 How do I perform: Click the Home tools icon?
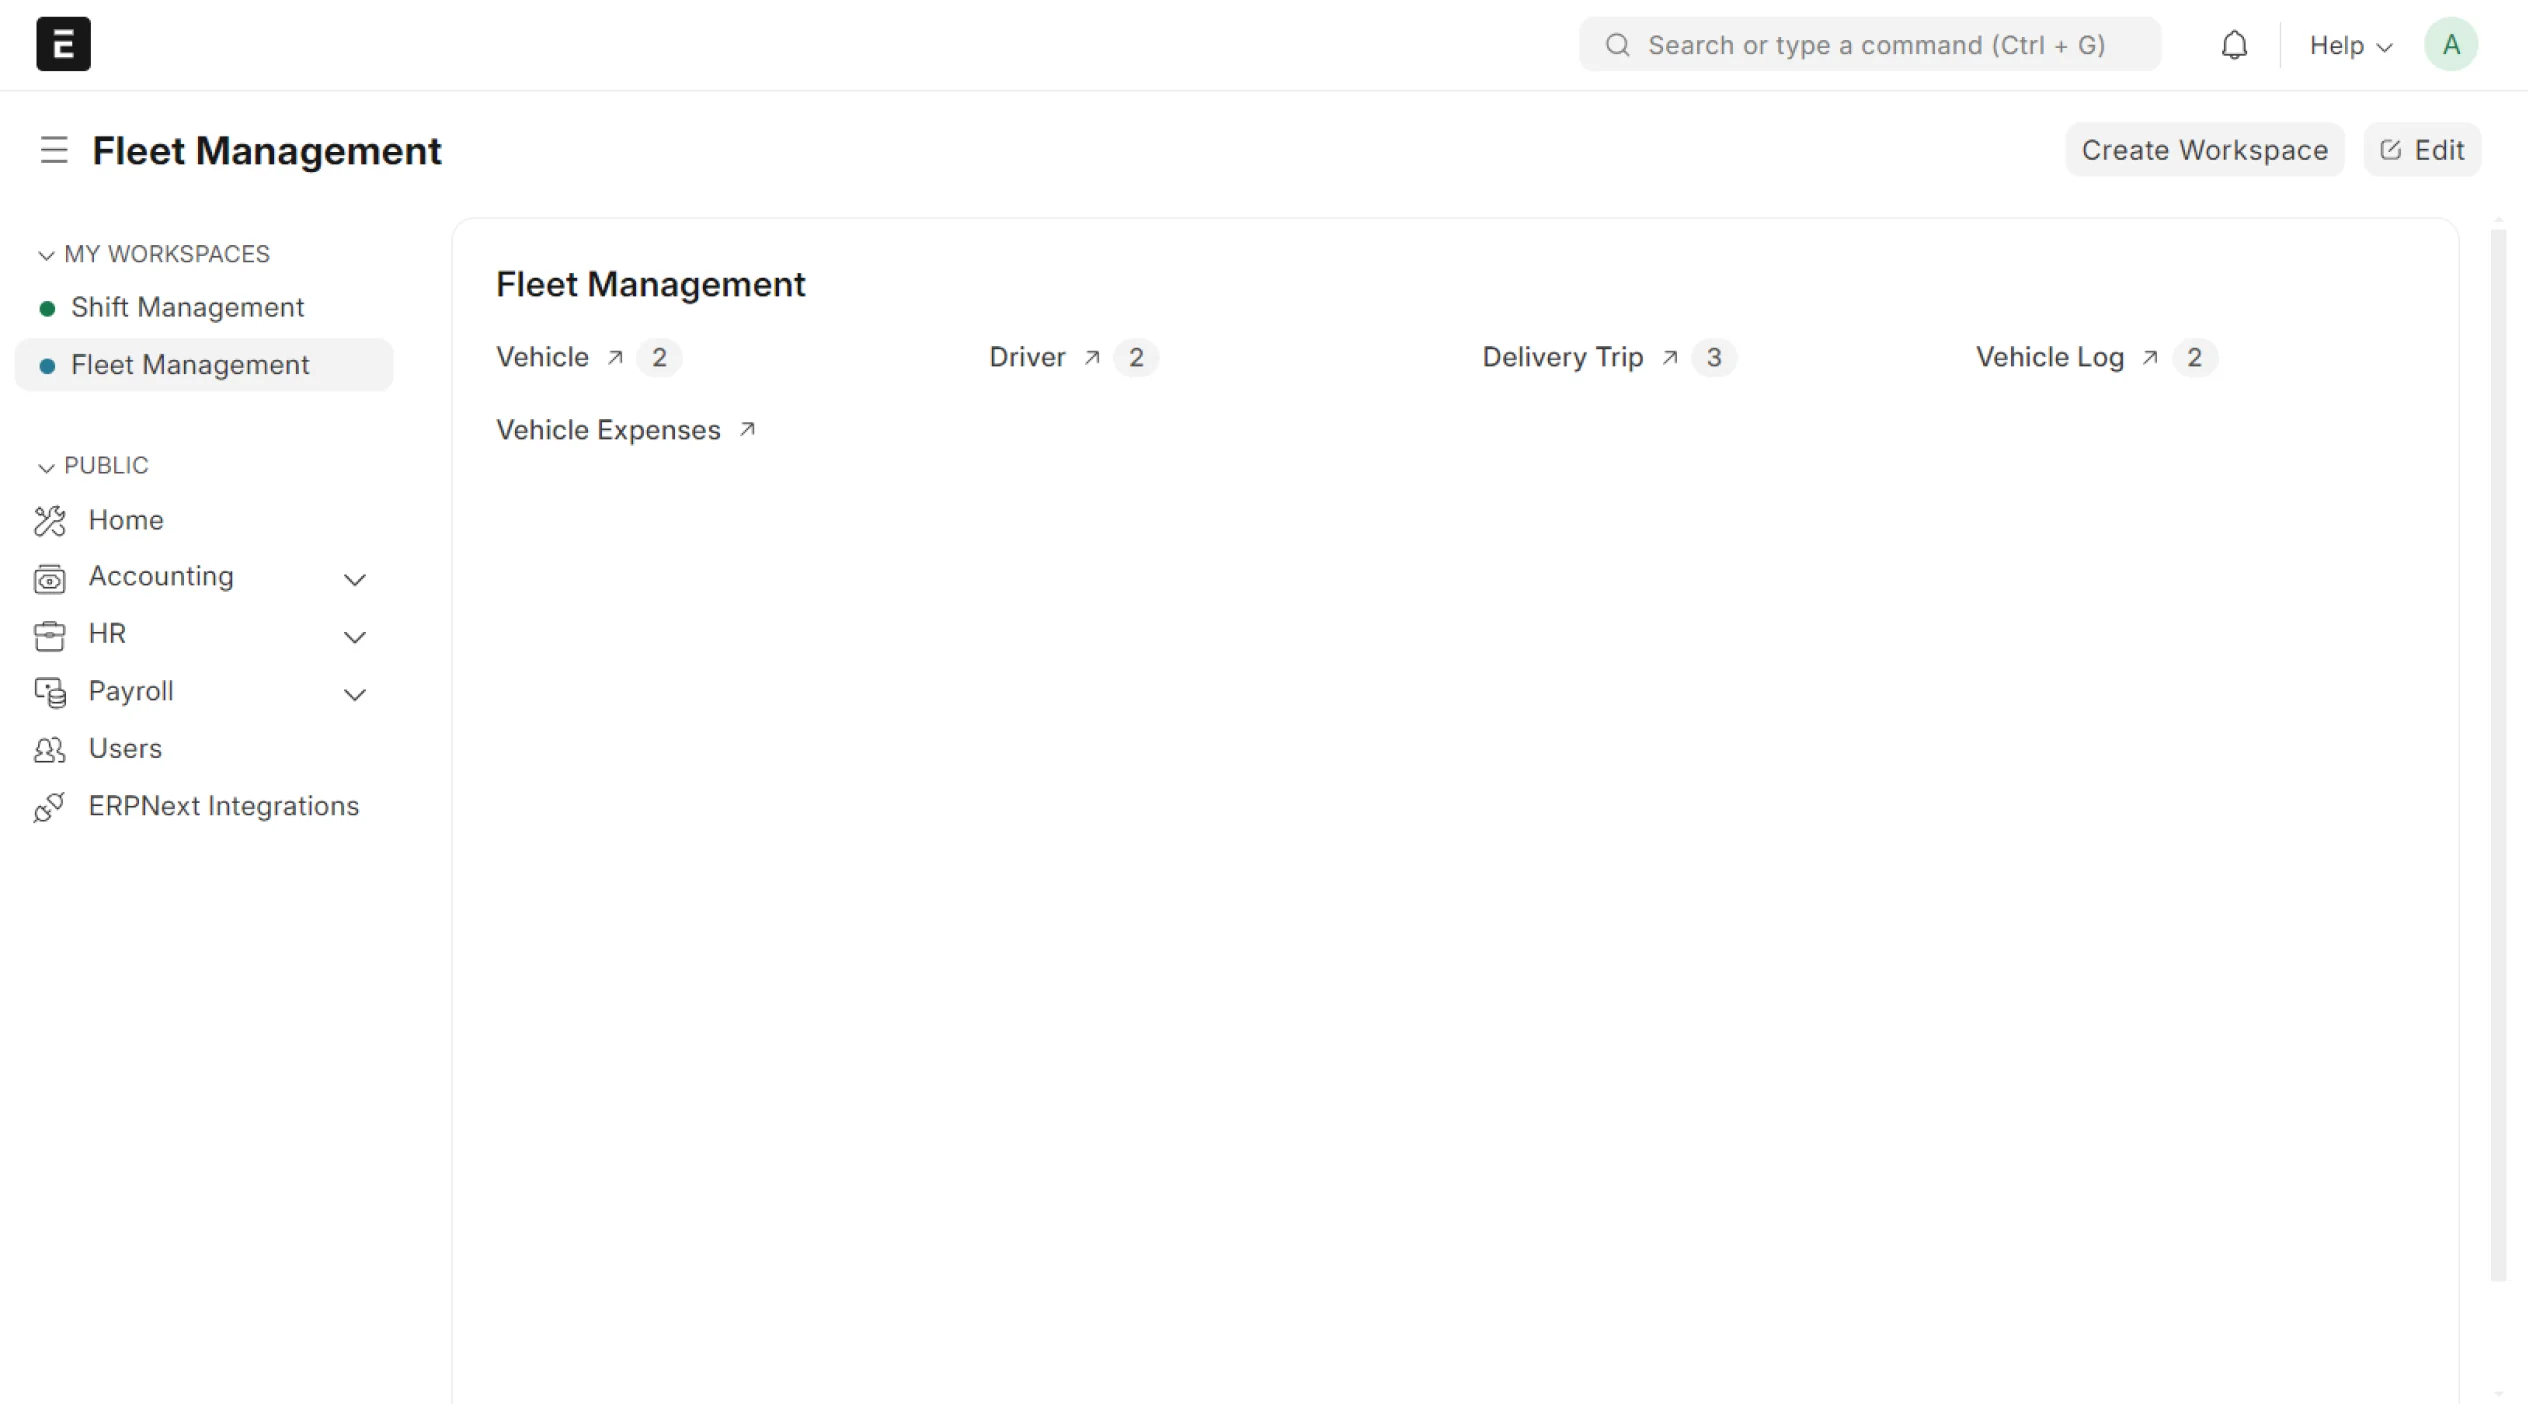click(x=50, y=520)
